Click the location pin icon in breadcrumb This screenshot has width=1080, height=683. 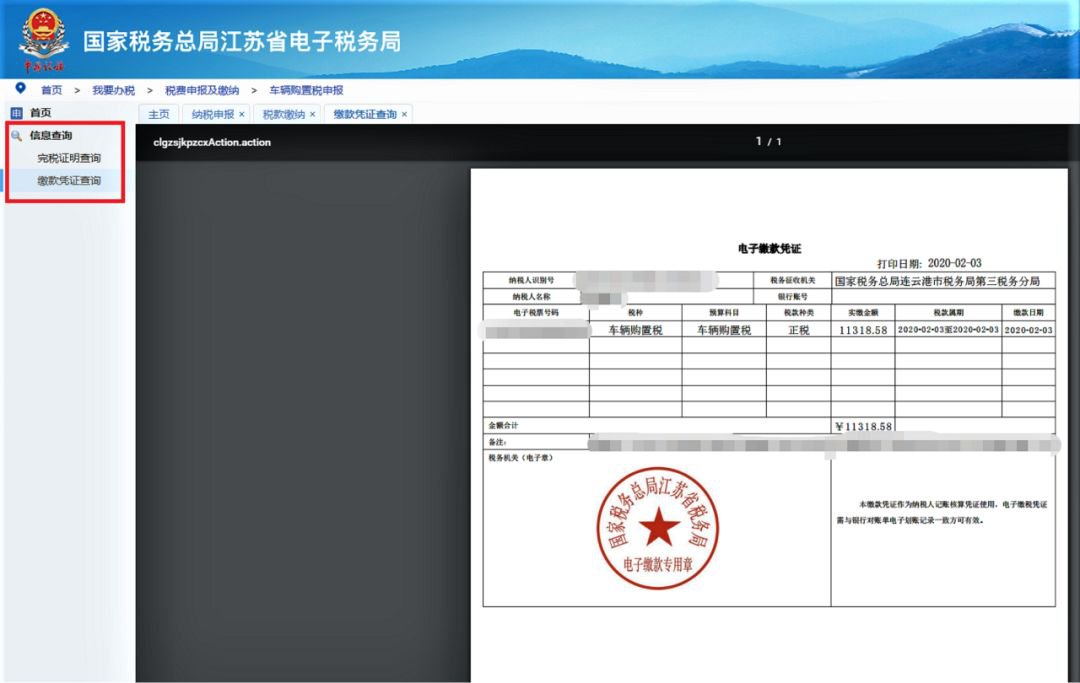20,89
